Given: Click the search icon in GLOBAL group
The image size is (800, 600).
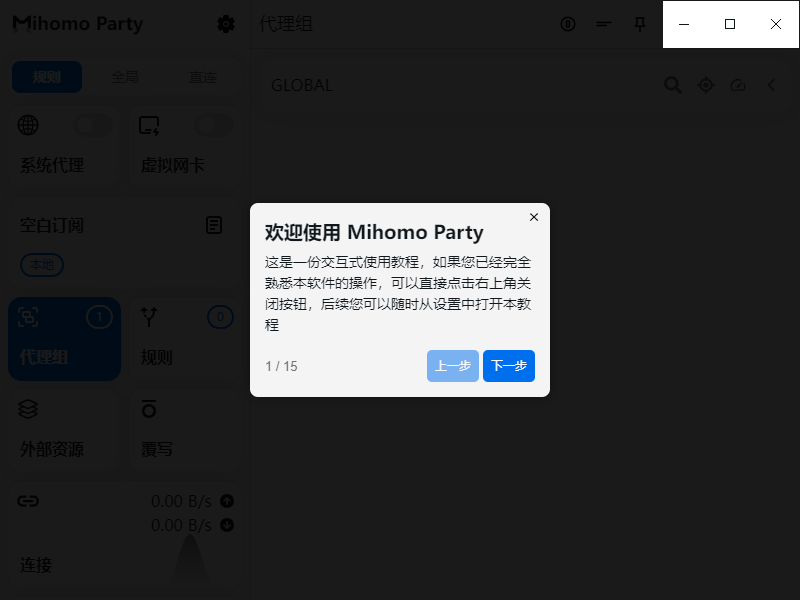Looking at the screenshot, I should (x=673, y=85).
